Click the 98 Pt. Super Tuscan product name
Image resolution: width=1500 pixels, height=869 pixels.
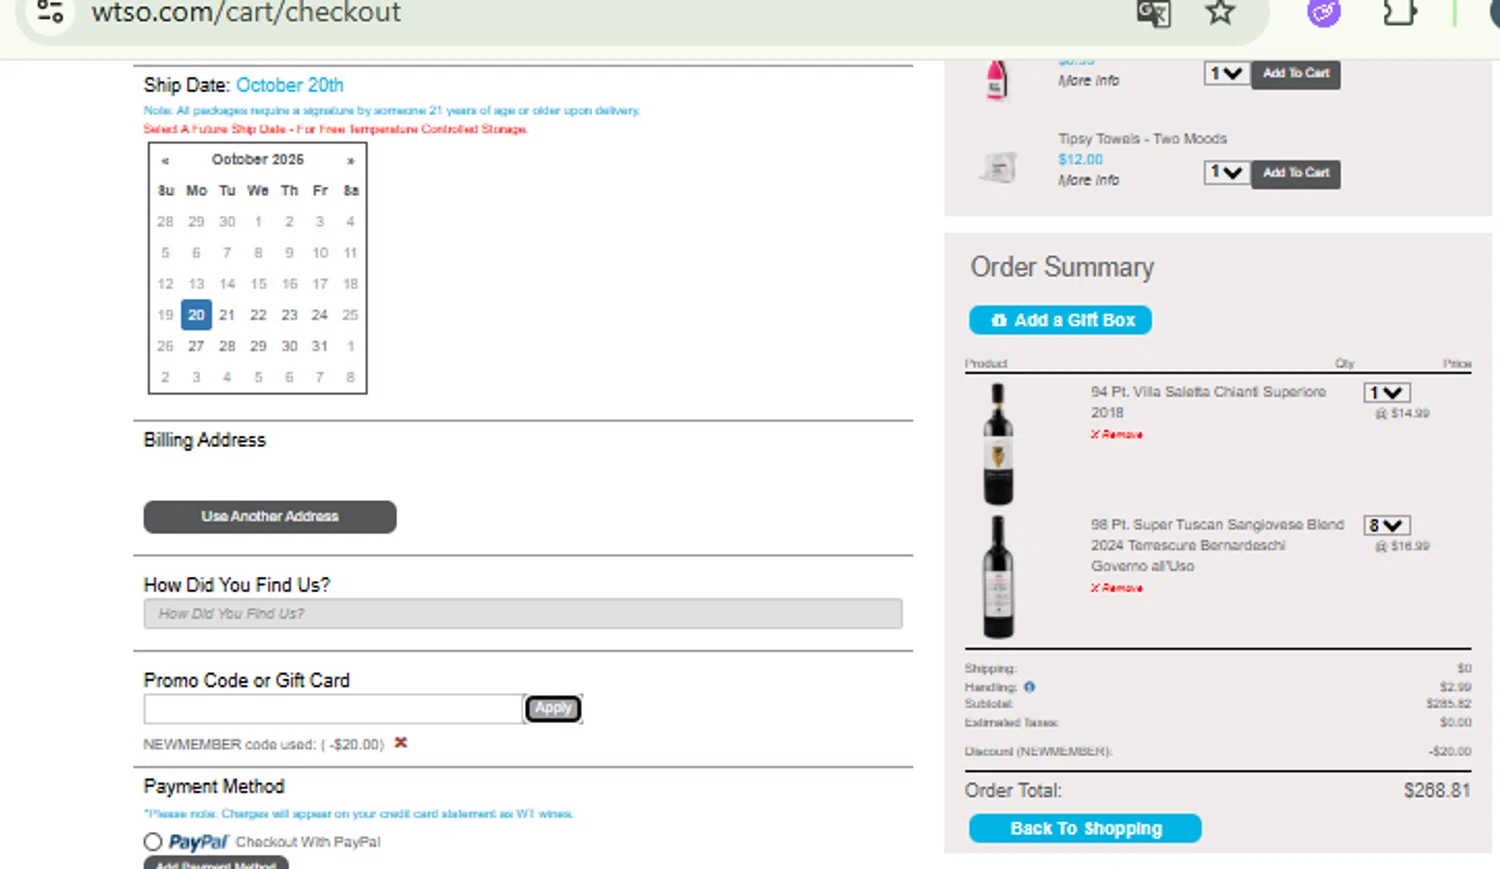coord(1217,545)
